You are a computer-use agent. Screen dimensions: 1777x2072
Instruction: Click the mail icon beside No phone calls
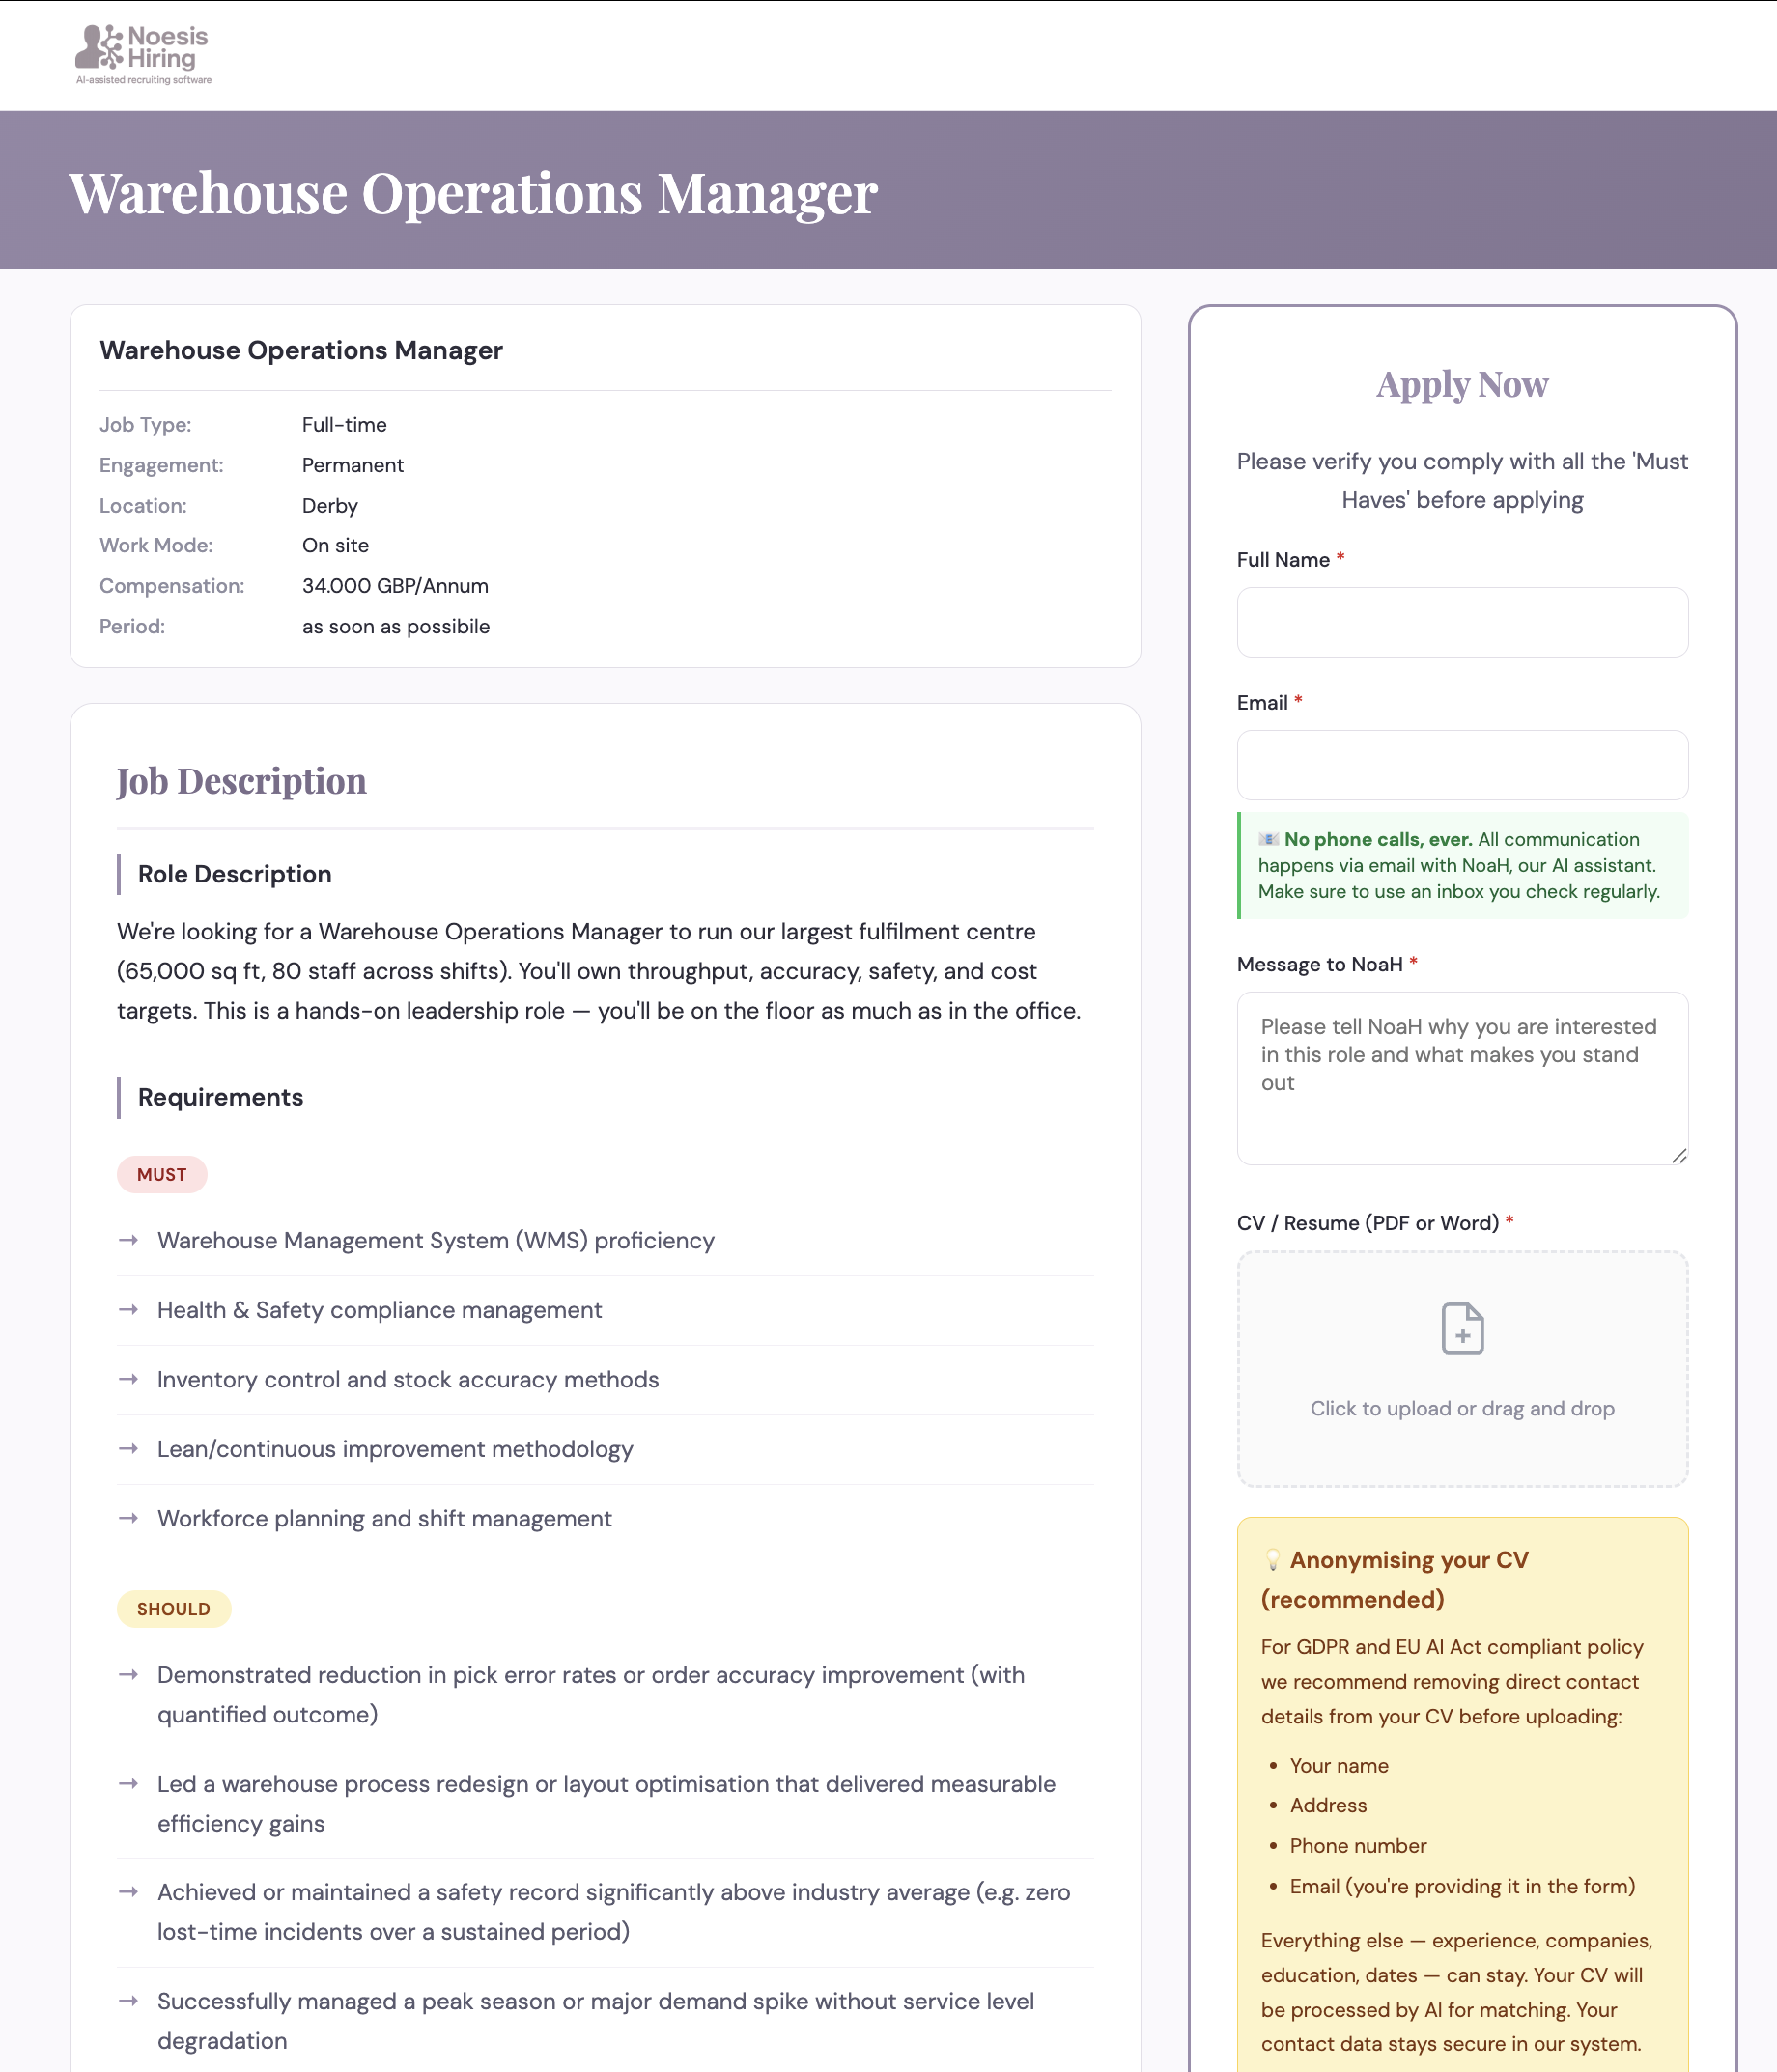tap(1268, 839)
